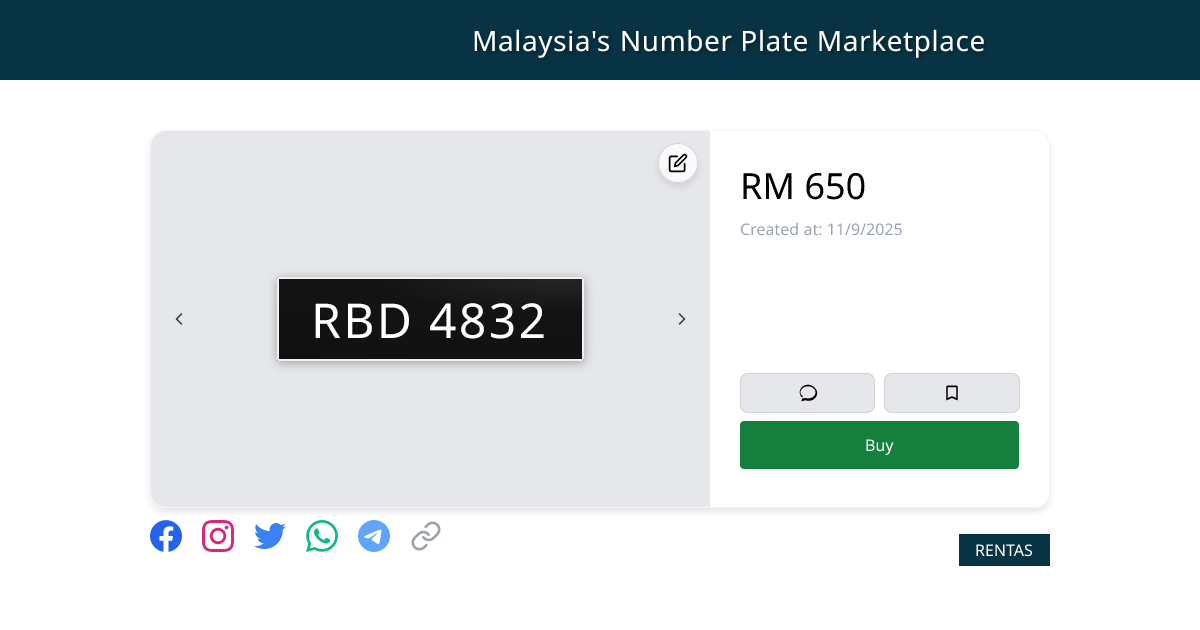1200x630 pixels.
Task: Share the listing on Twitter
Action: [x=269, y=536]
